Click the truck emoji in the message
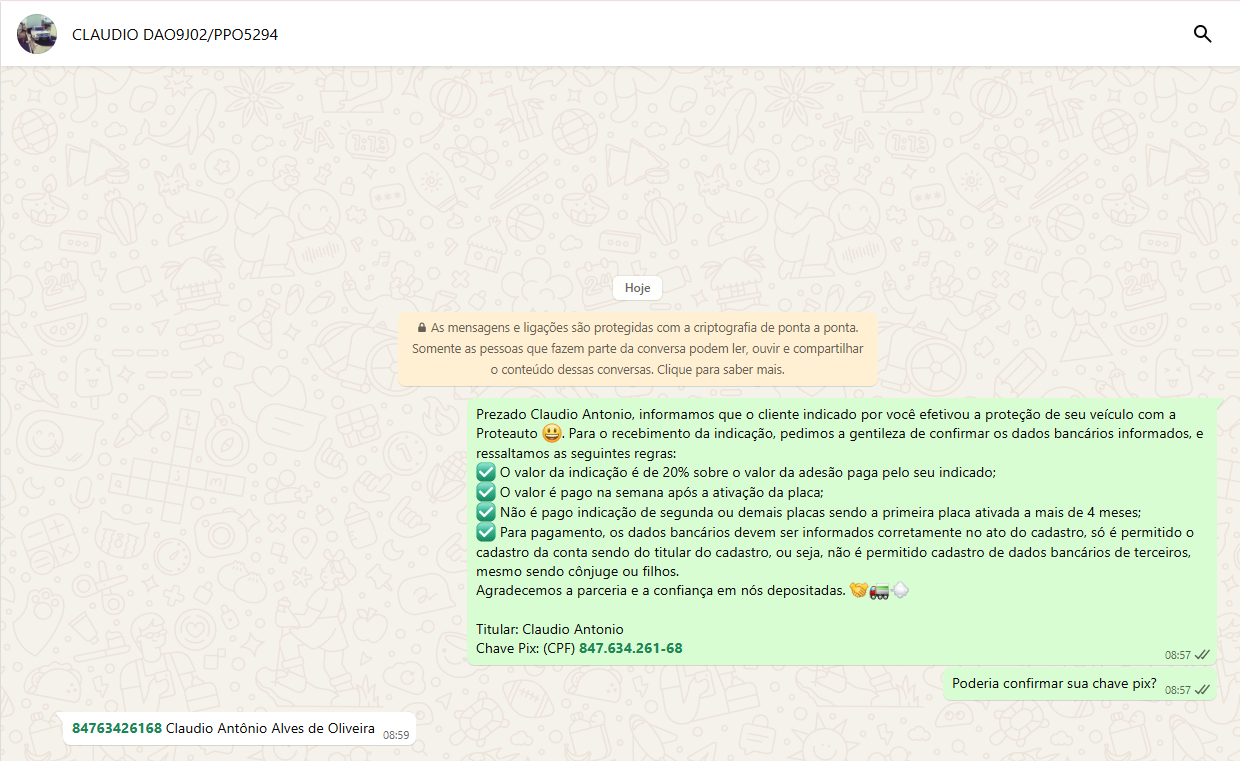 (x=879, y=591)
